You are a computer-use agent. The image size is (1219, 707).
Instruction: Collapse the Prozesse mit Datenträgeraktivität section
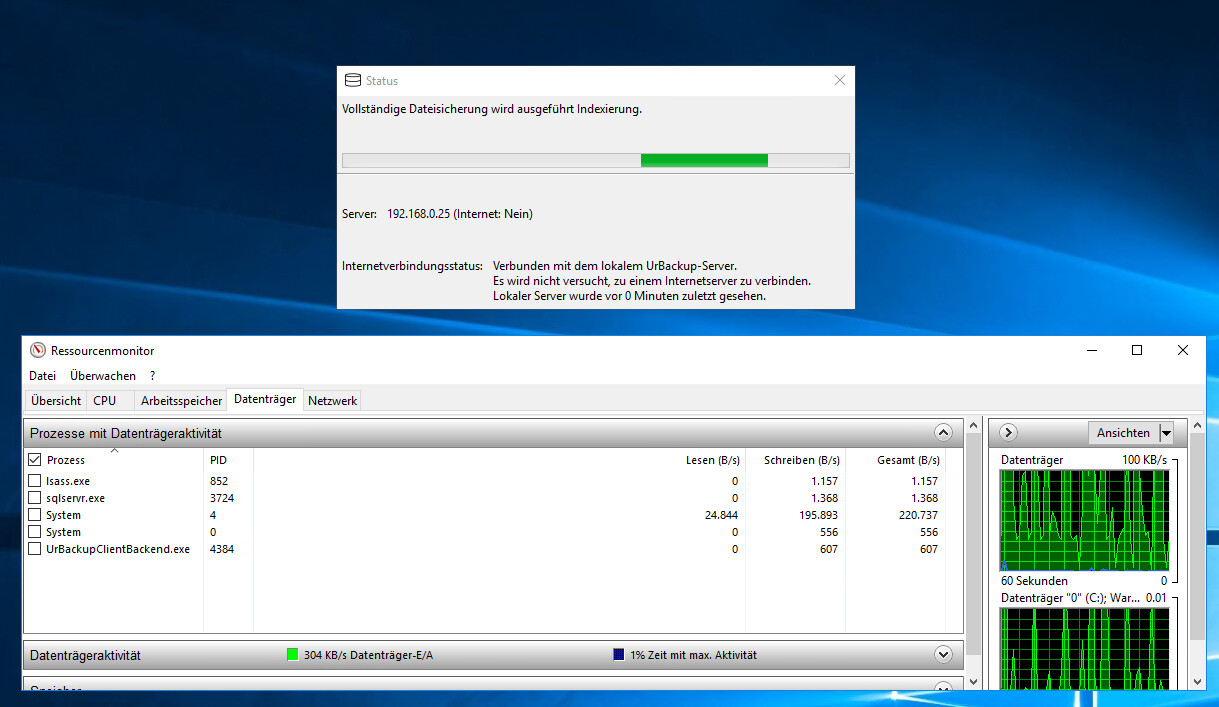coord(943,433)
